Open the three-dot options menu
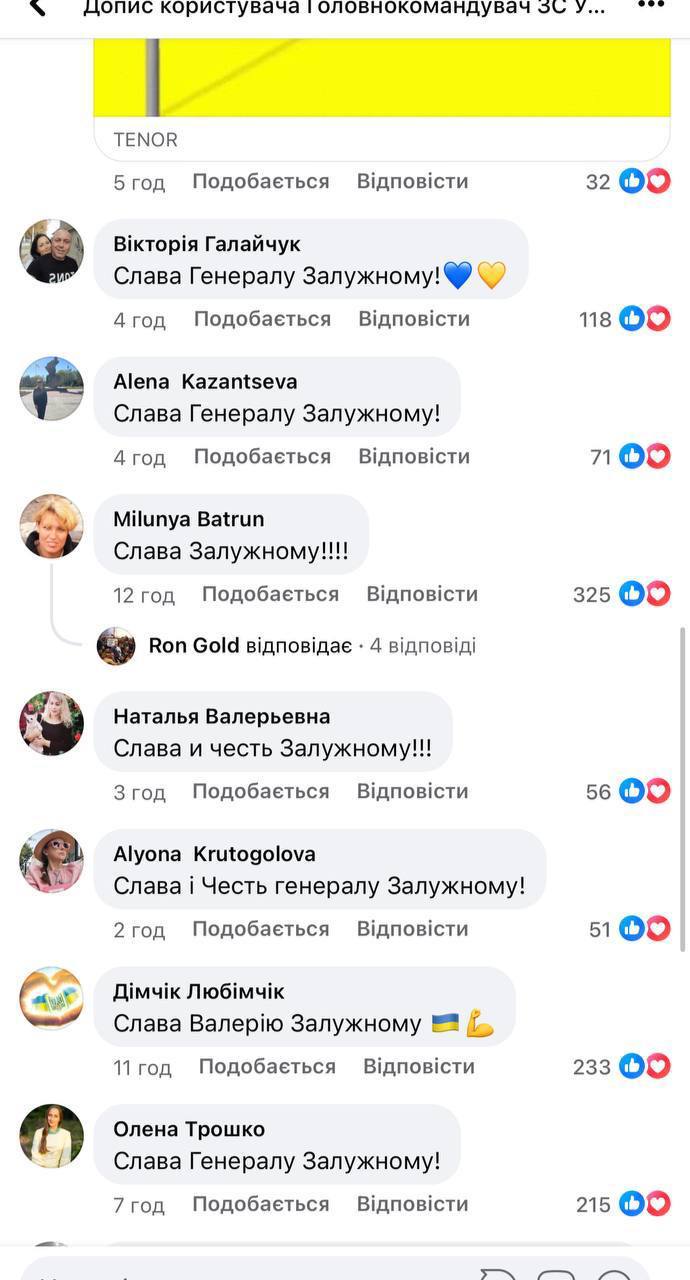This screenshot has height=1280, width=690. (651, 5)
